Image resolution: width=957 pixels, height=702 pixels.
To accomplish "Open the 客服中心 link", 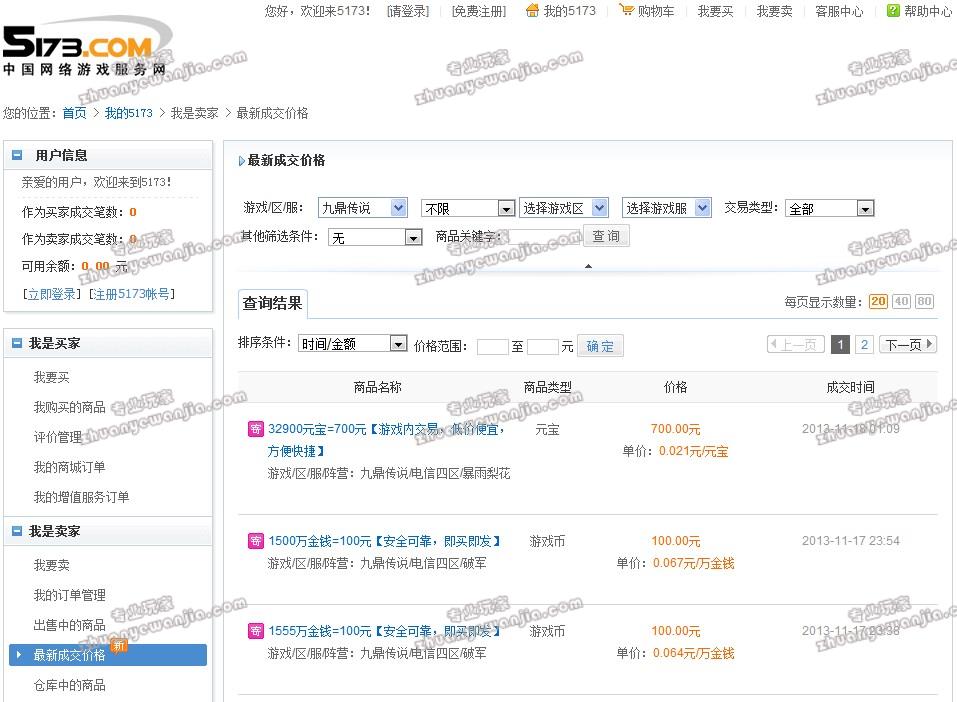I will [x=839, y=11].
